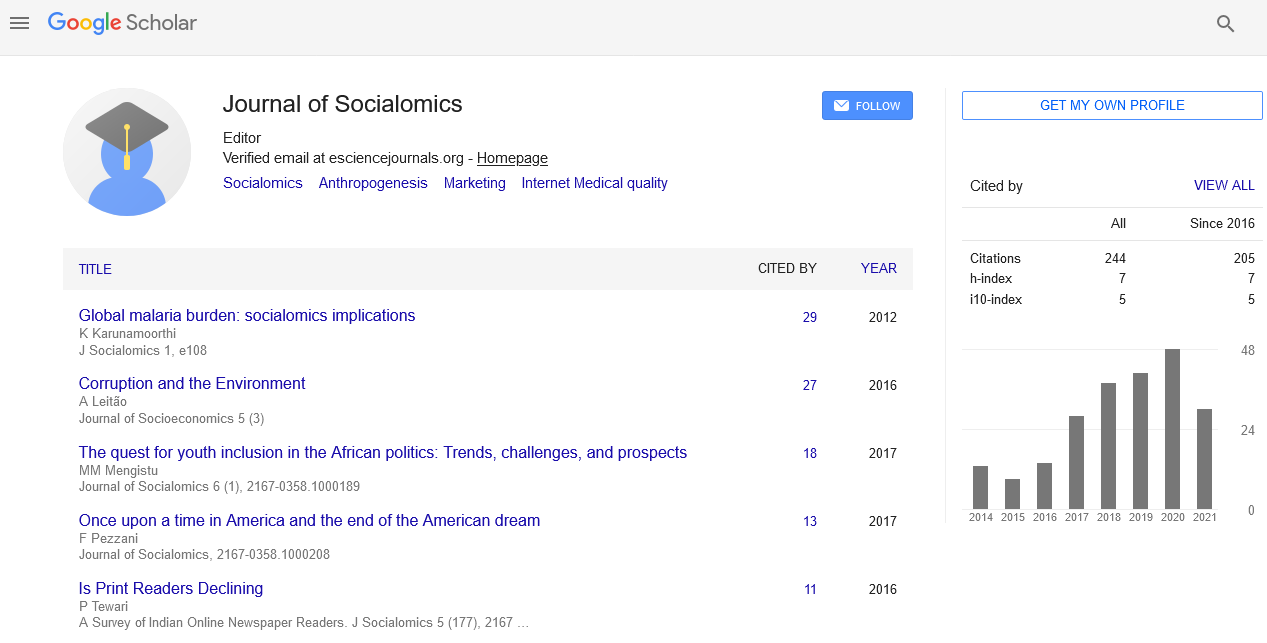
Task: Click the search magnifier icon
Action: tap(1225, 24)
